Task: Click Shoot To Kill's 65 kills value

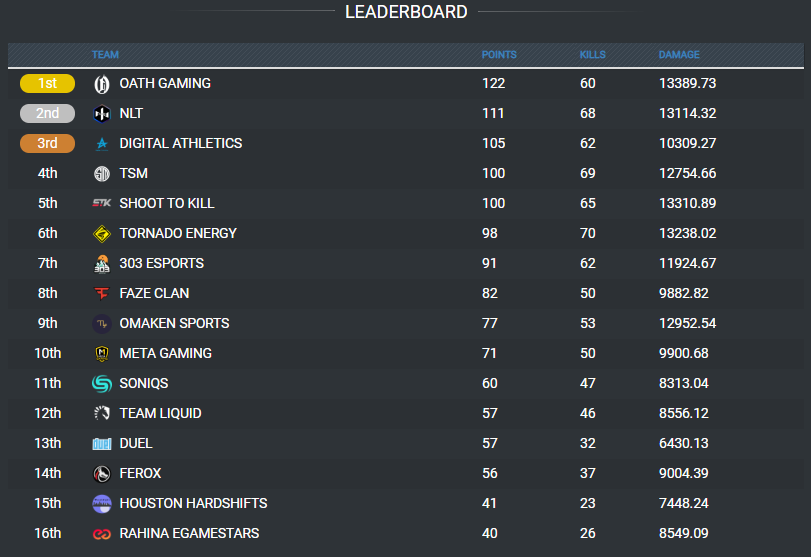Action: pyautogui.click(x=588, y=203)
